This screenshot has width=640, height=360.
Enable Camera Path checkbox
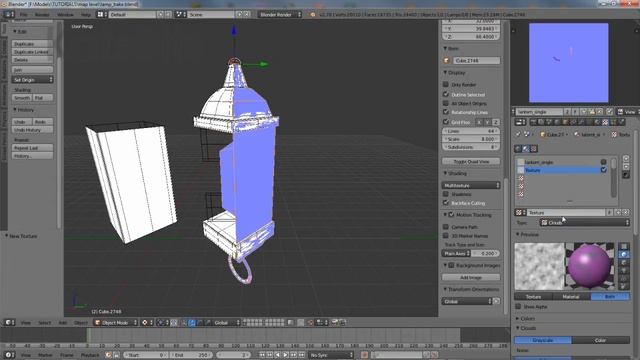pos(446,227)
